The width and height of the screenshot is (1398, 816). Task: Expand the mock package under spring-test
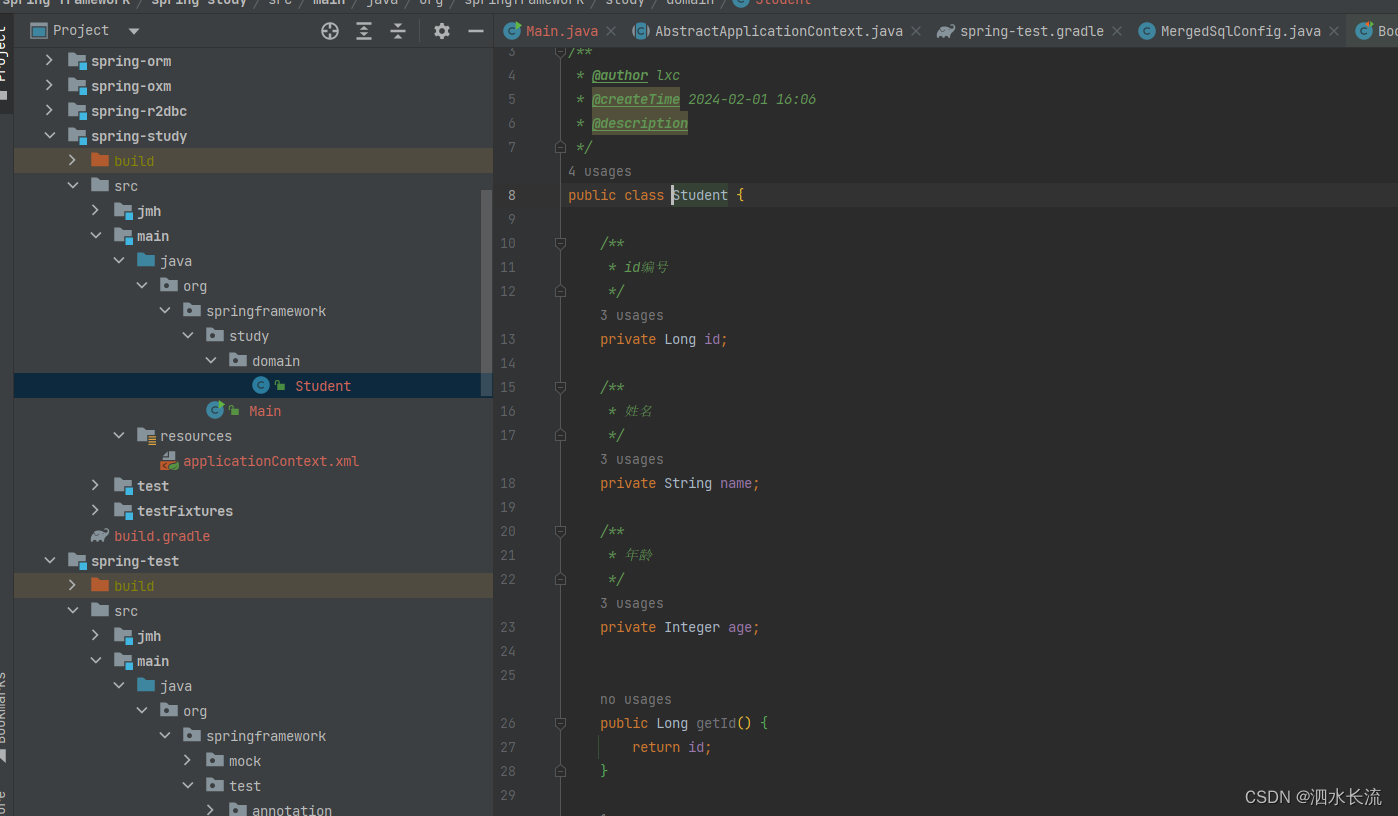(x=188, y=761)
